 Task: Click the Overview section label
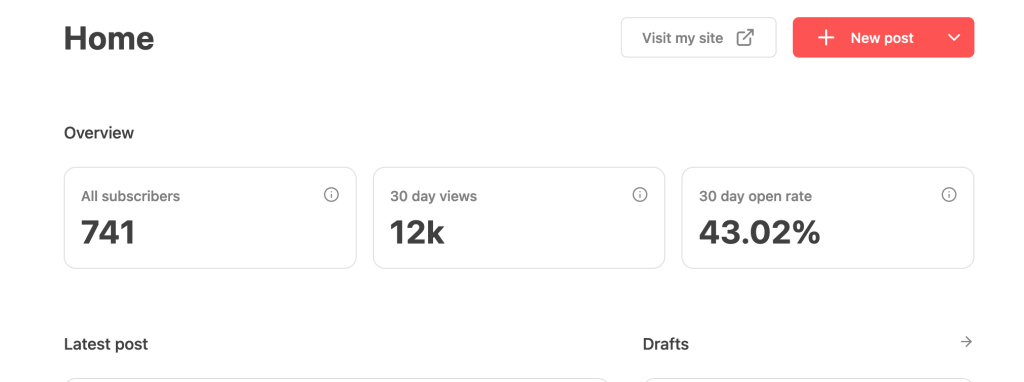click(x=99, y=133)
